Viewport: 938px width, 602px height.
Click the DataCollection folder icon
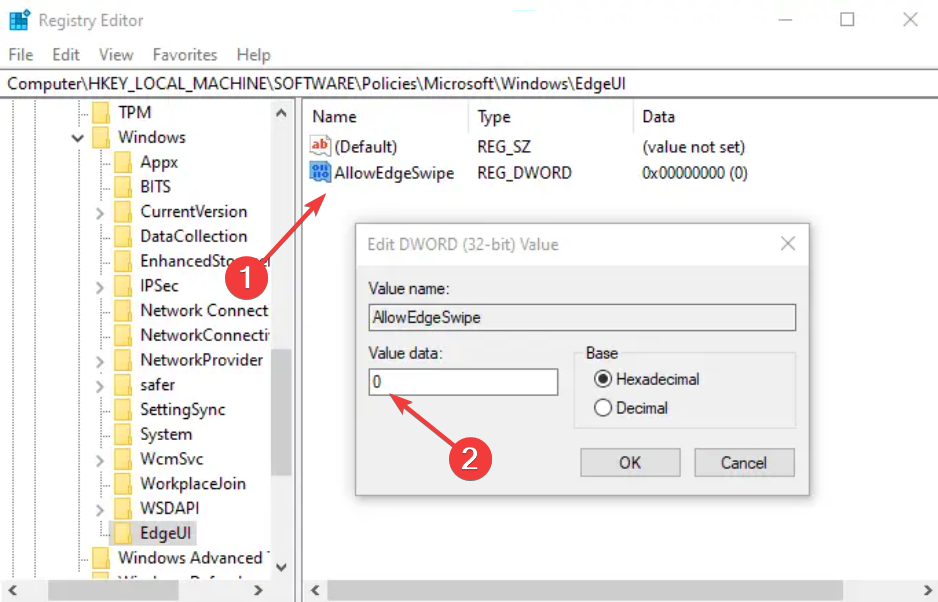click(123, 236)
